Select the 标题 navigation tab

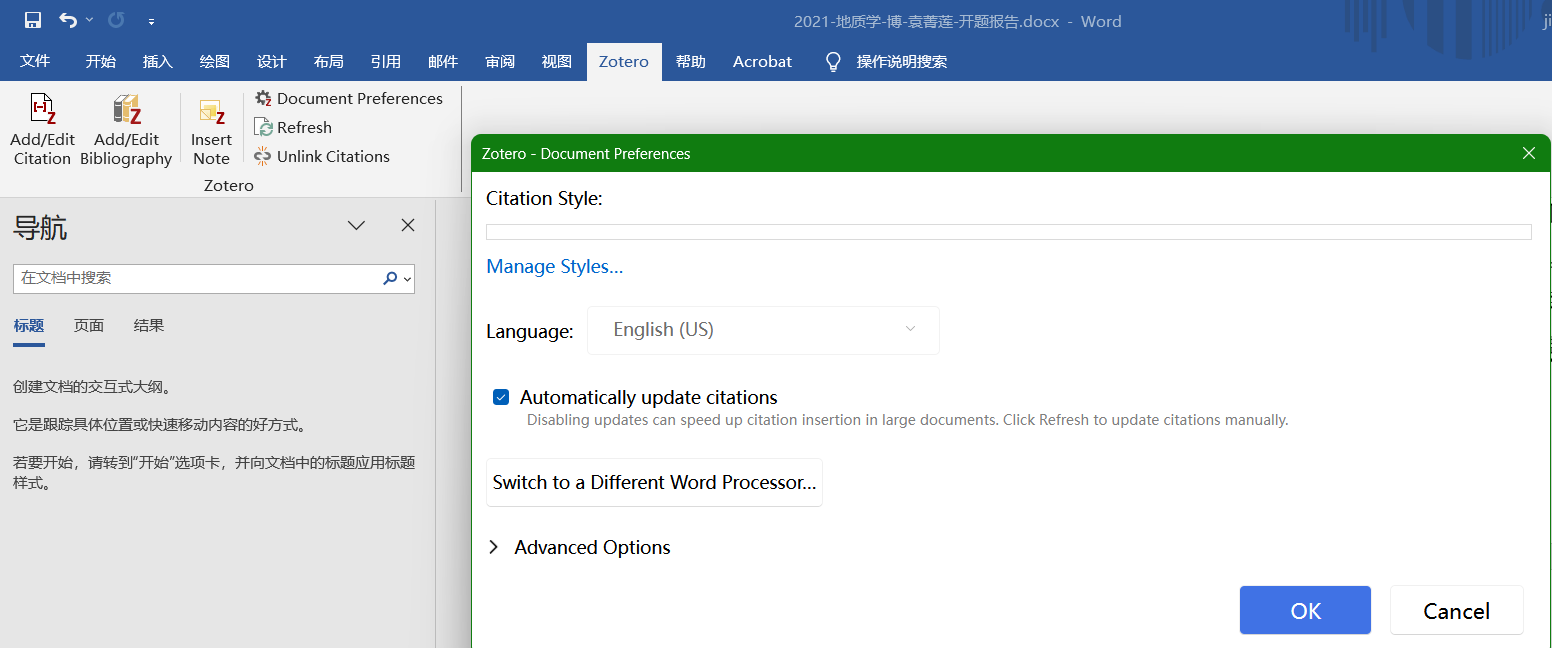pyautogui.click(x=29, y=326)
